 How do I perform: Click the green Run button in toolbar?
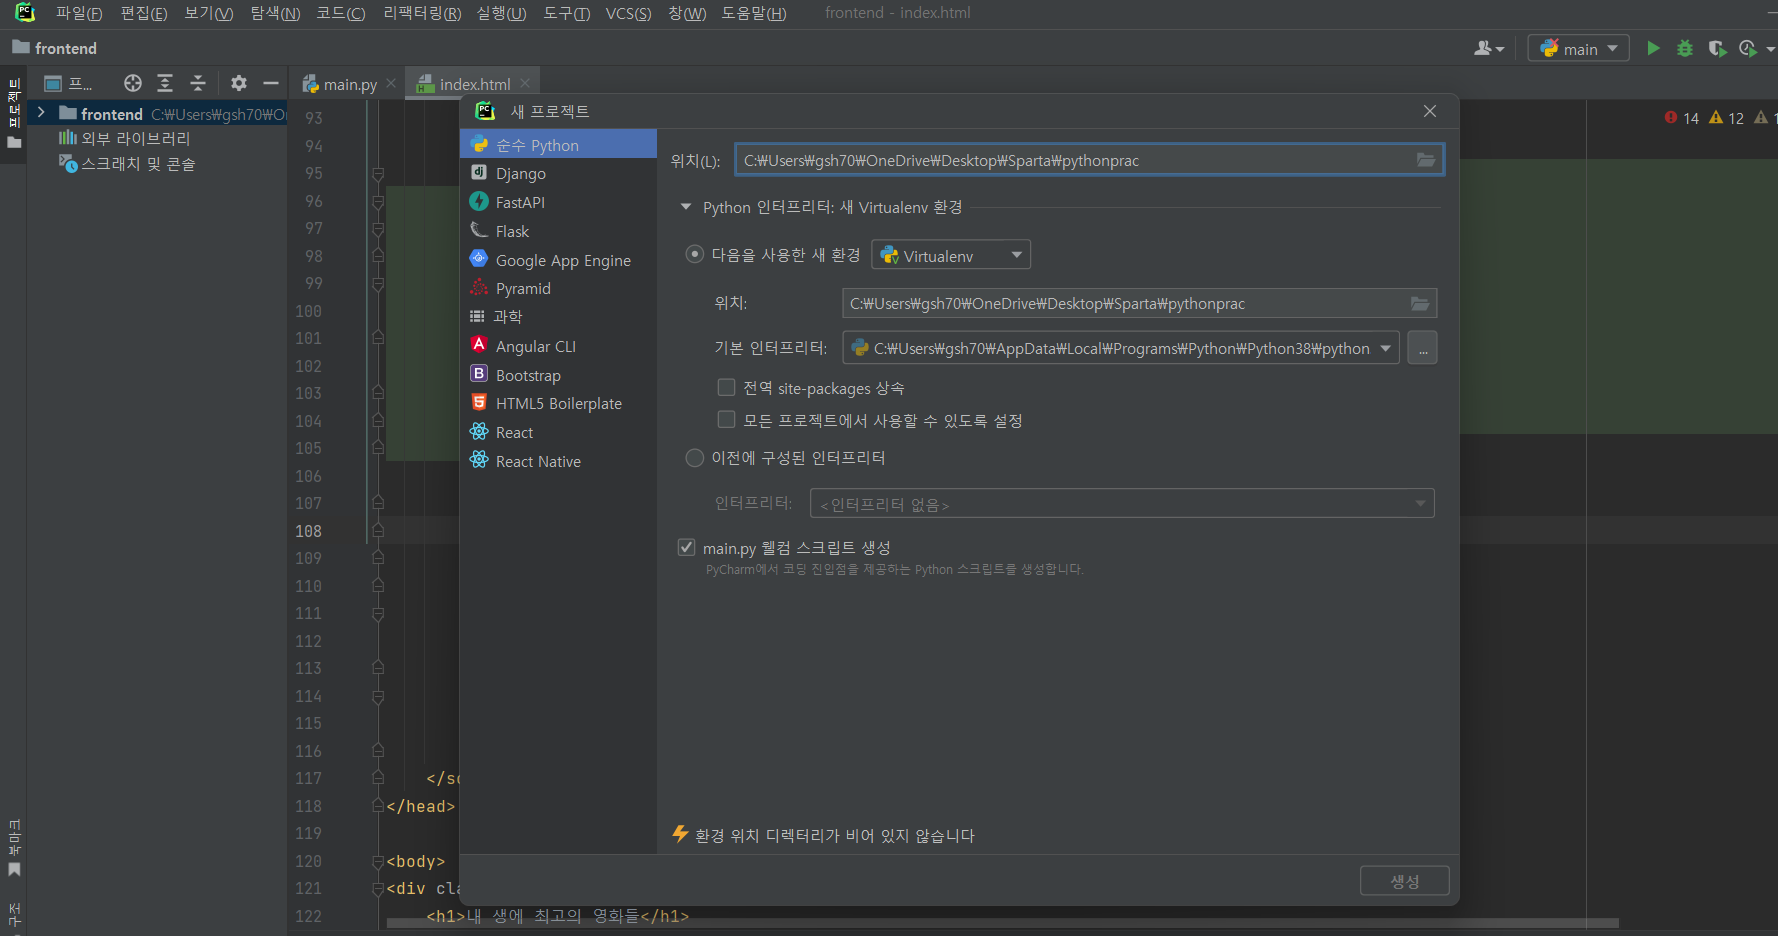click(x=1653, y=48)
